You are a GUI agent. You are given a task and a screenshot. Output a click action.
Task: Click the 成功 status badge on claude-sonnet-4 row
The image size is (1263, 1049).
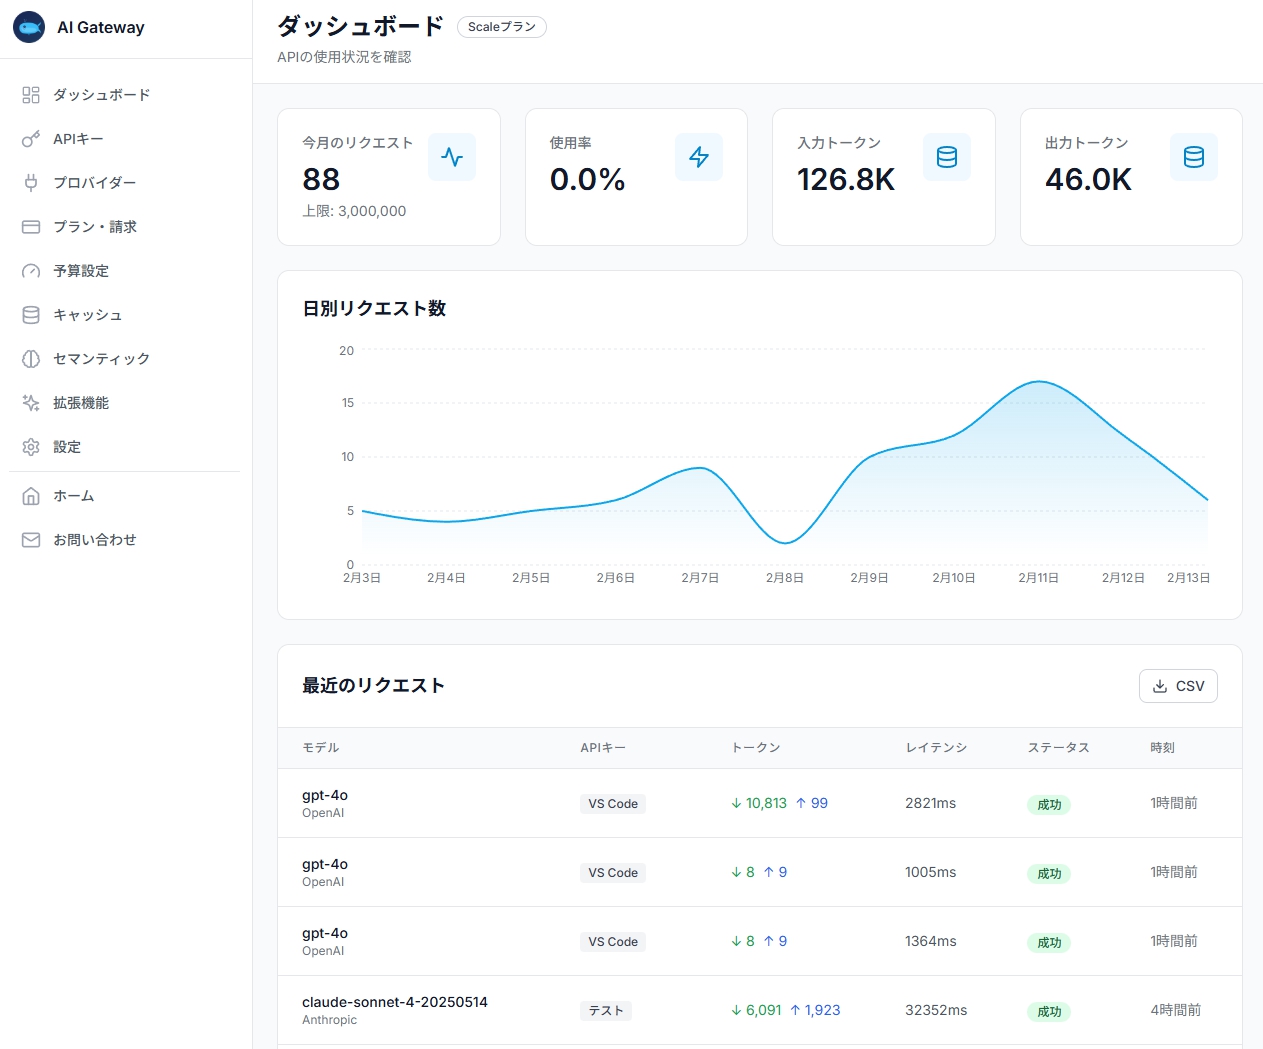1048,1011
